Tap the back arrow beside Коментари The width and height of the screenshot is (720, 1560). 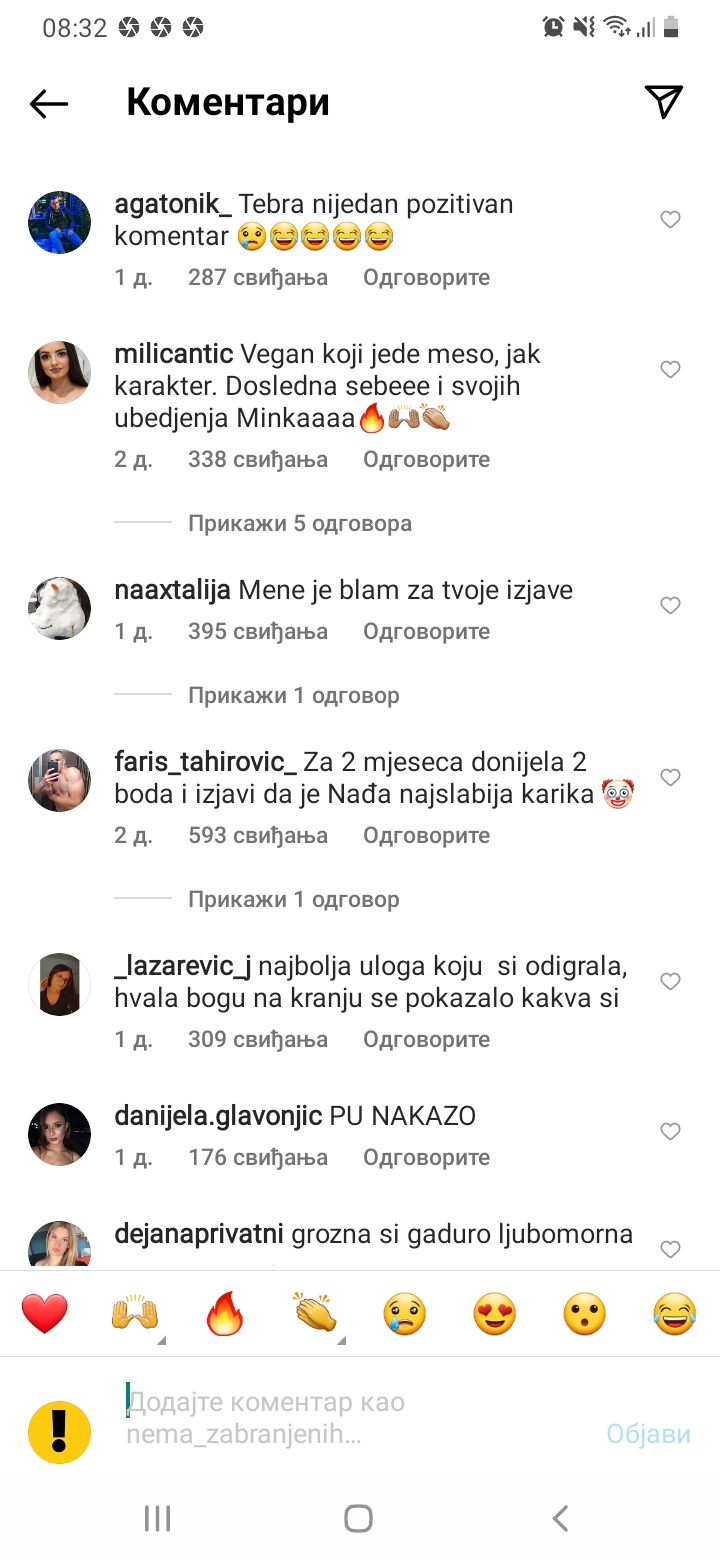coord(48,103)
